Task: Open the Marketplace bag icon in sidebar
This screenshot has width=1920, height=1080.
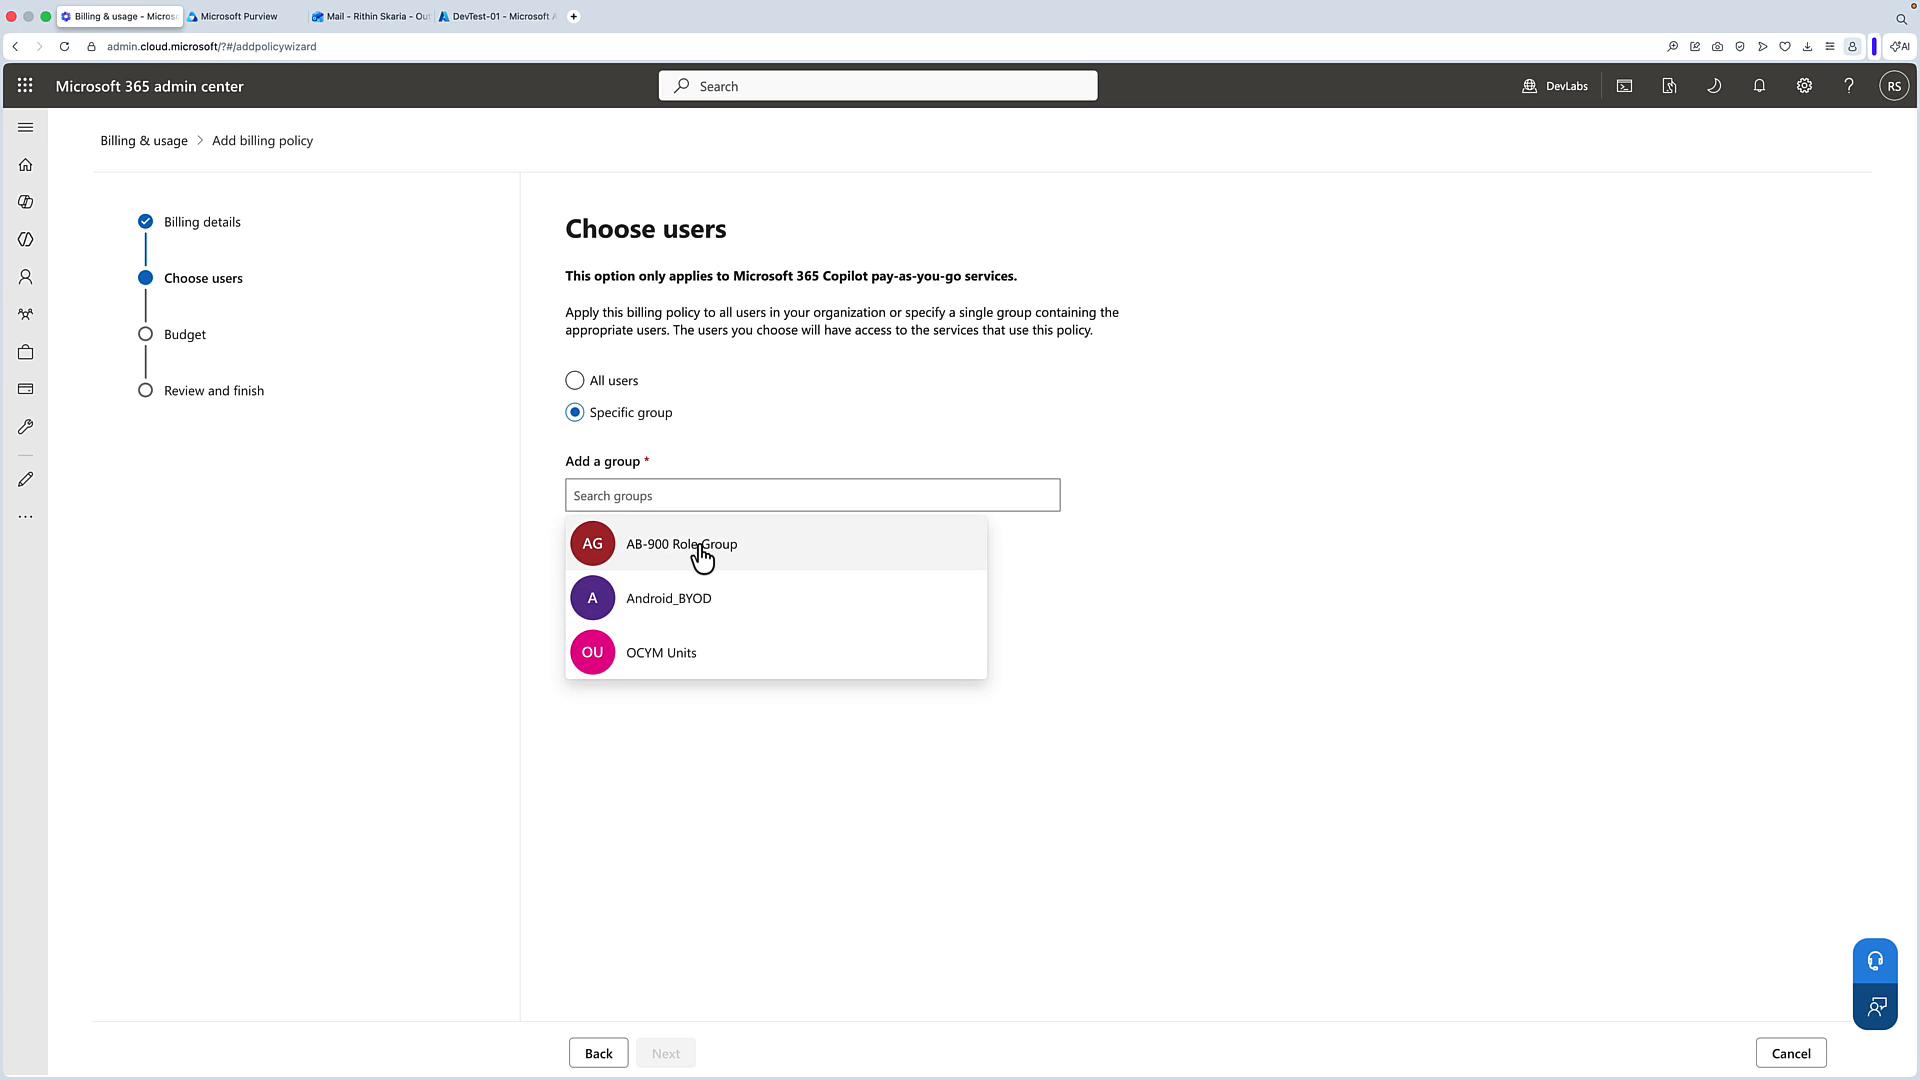Action: point(26,352)
